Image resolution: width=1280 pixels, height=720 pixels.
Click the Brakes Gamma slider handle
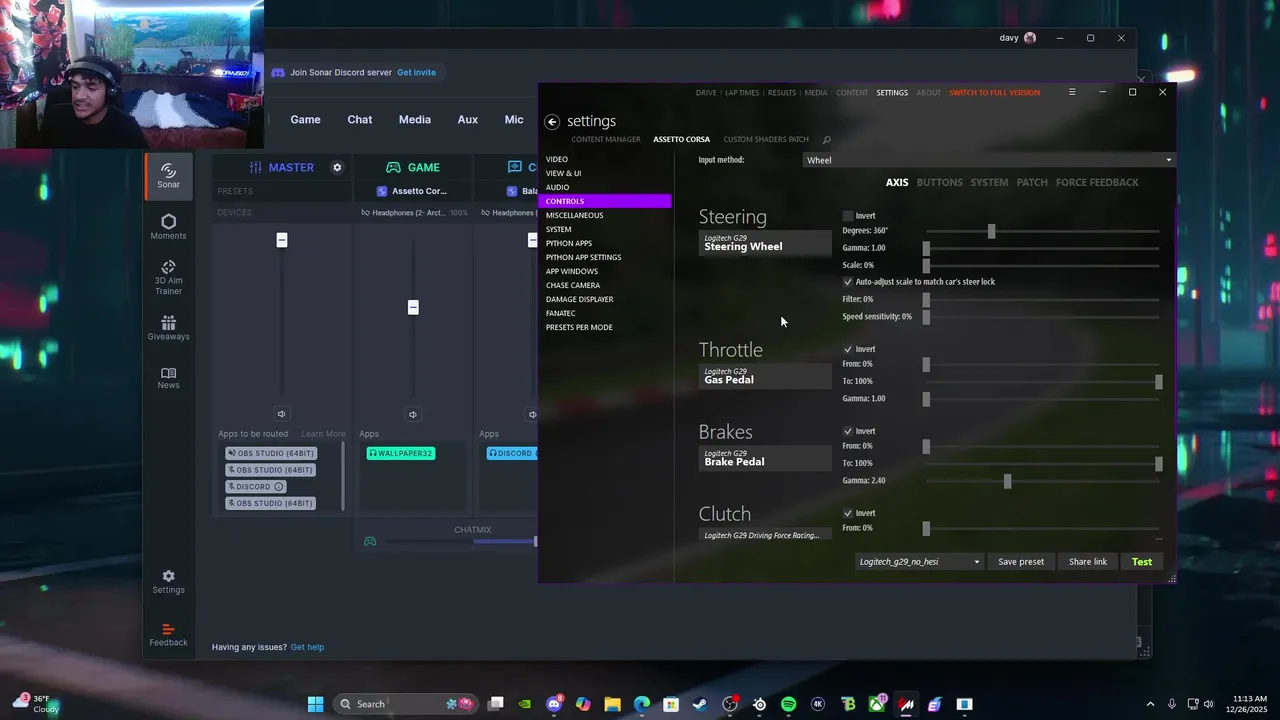tap(1007, 481)
